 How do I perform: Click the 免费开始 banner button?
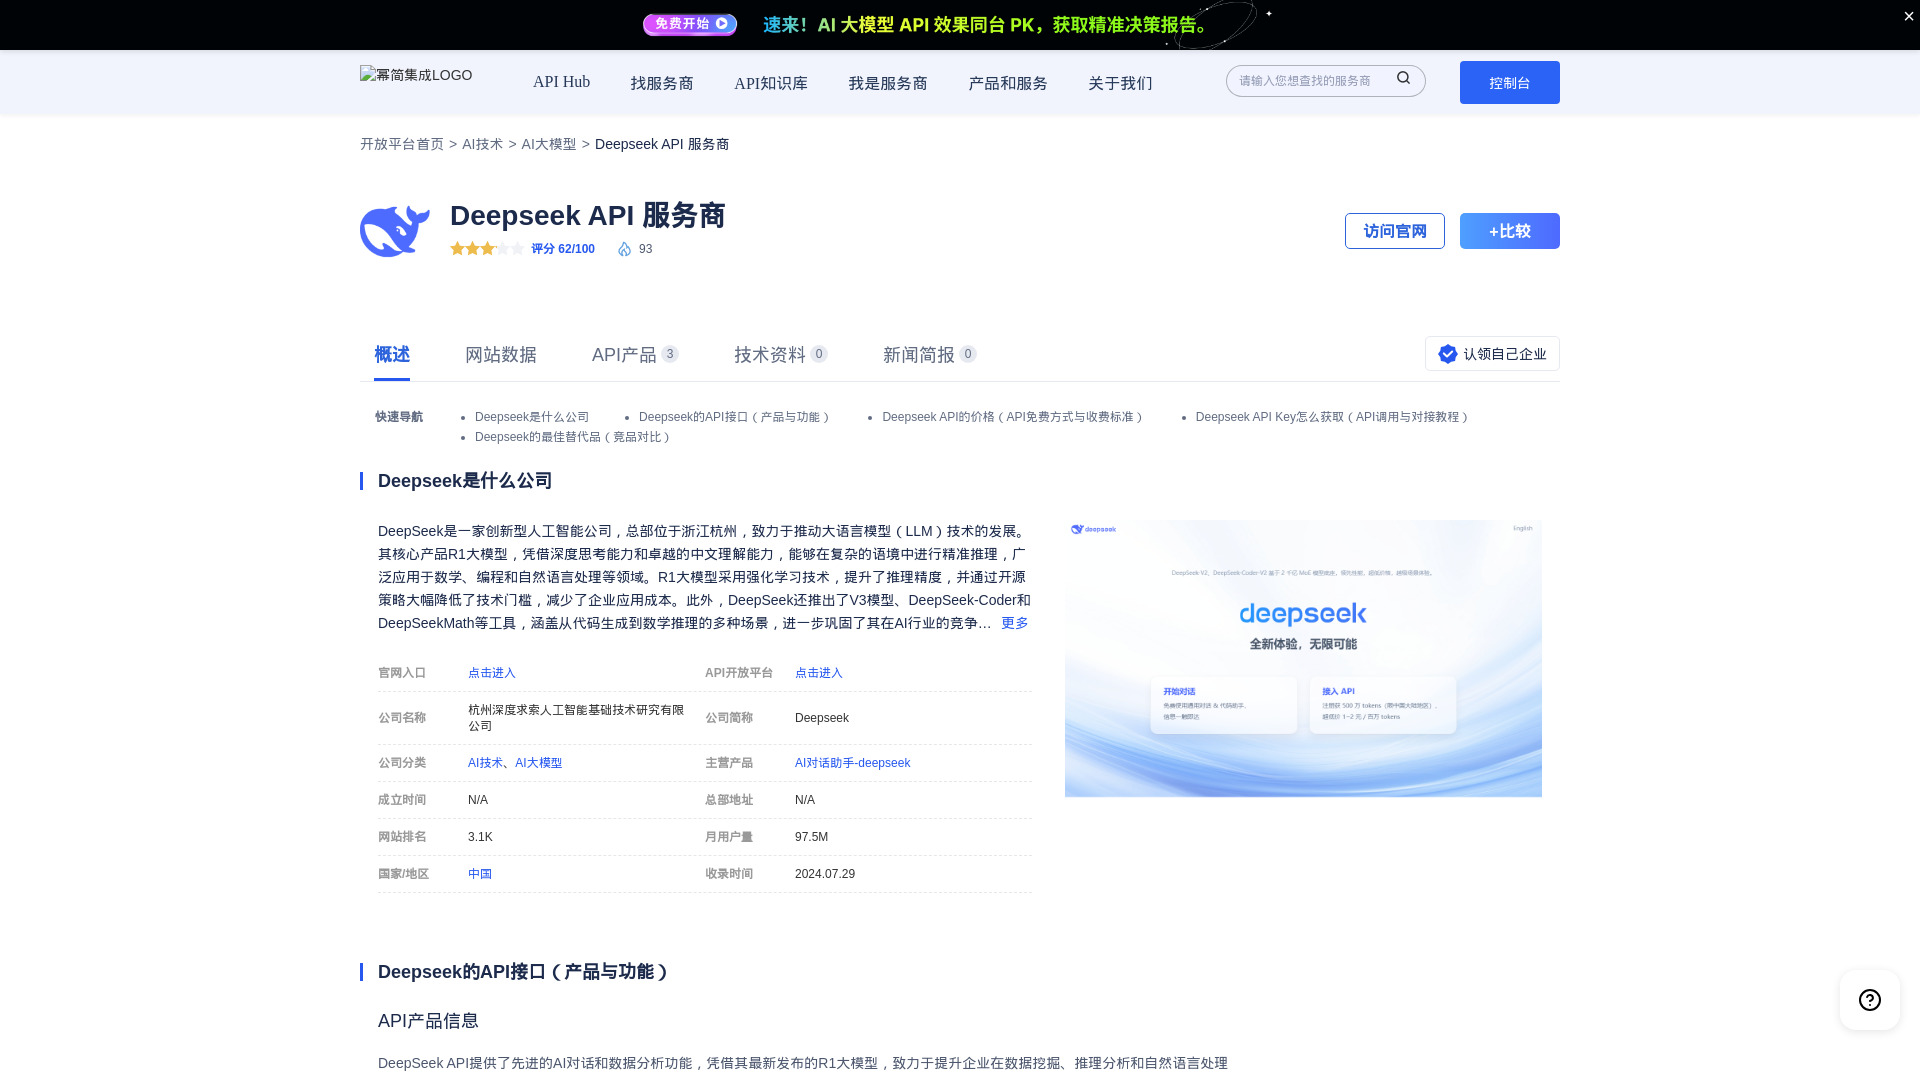pos(690,24)
